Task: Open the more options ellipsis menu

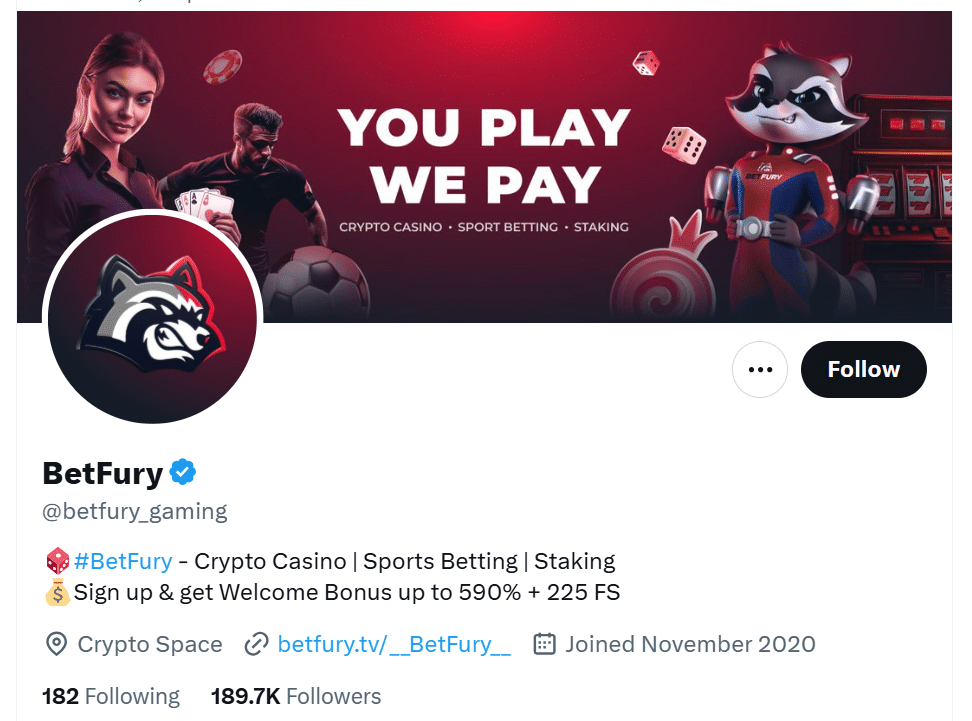Action: click(x=760, y=369)
